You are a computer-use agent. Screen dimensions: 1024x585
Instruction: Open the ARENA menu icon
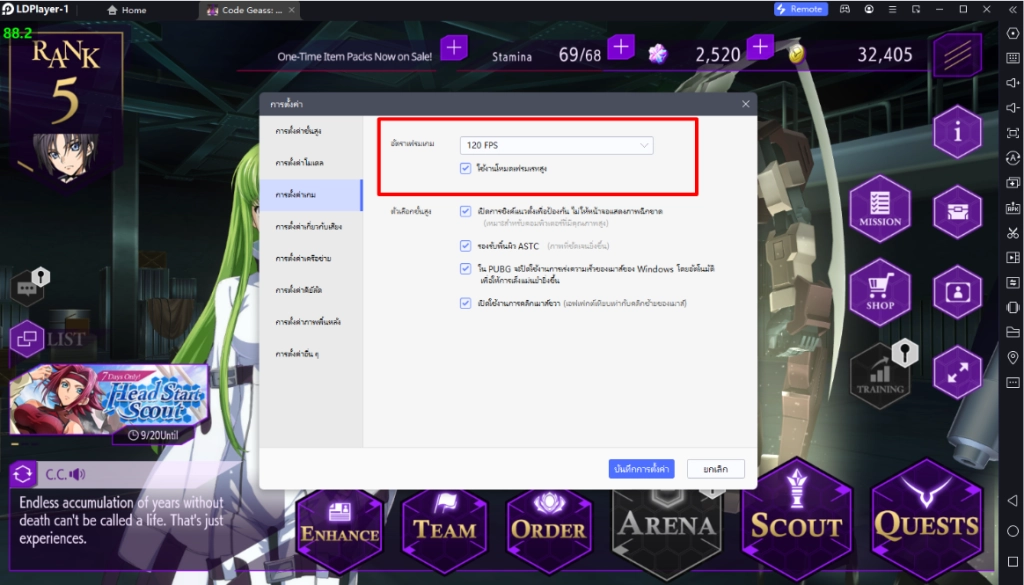[x=667, y=520]
